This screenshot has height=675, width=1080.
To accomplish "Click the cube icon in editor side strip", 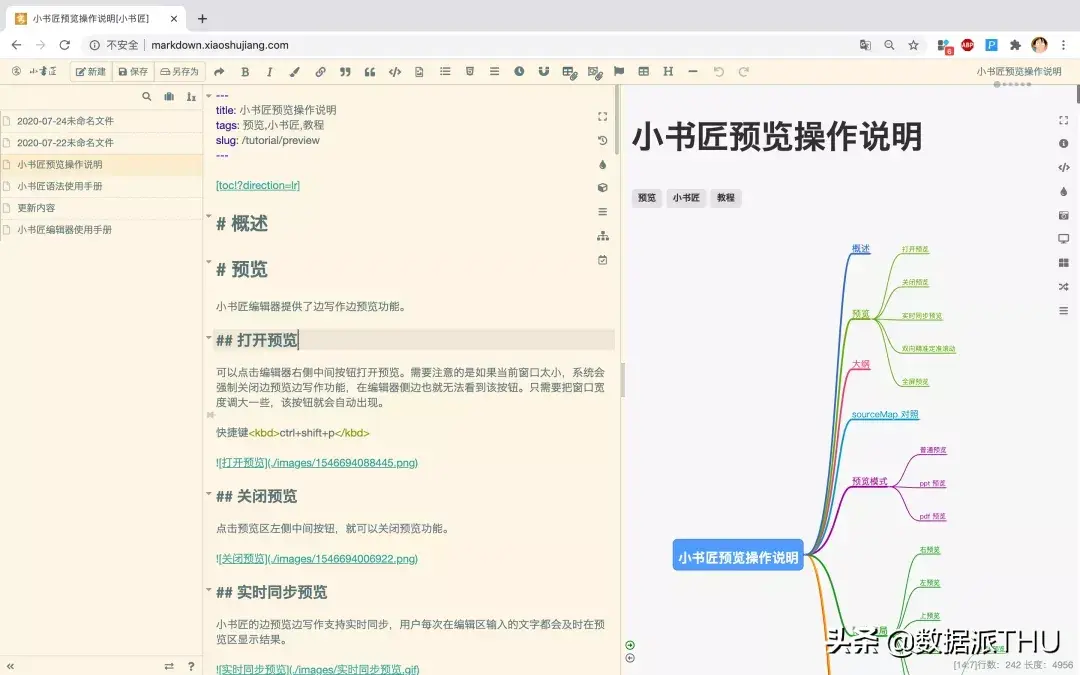I will click(603, 187).
